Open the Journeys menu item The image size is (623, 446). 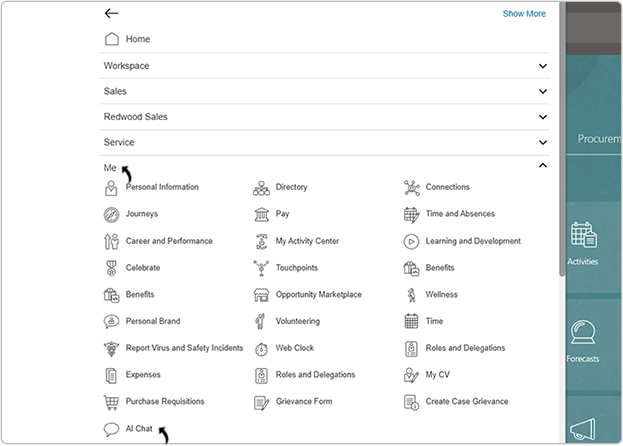(141, 214)
